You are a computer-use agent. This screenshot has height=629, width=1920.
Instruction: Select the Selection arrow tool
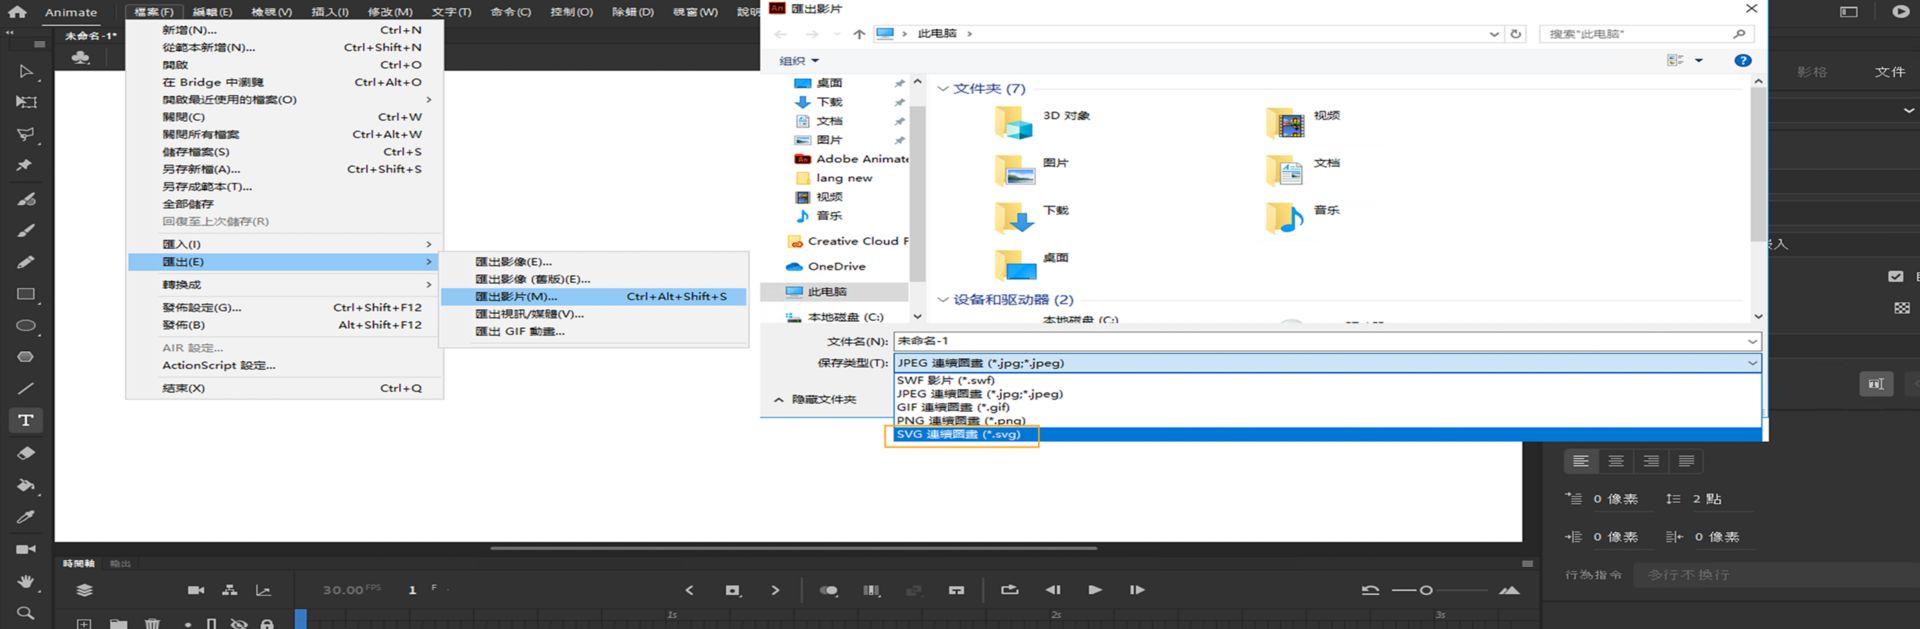26,71
